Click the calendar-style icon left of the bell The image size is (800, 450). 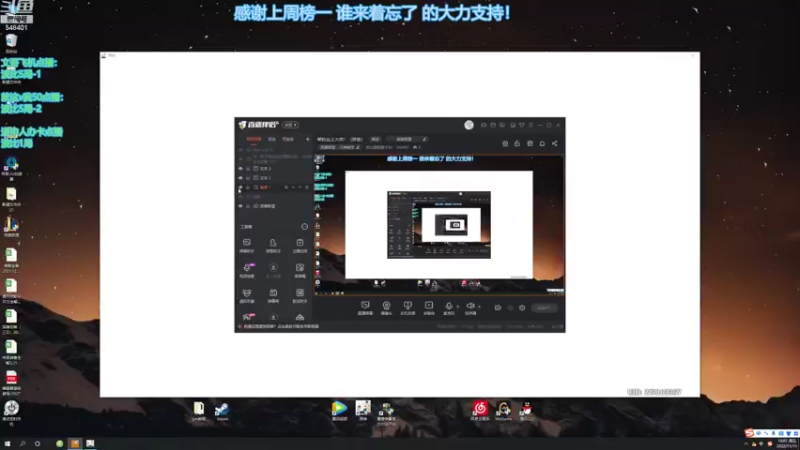point(530,143)
